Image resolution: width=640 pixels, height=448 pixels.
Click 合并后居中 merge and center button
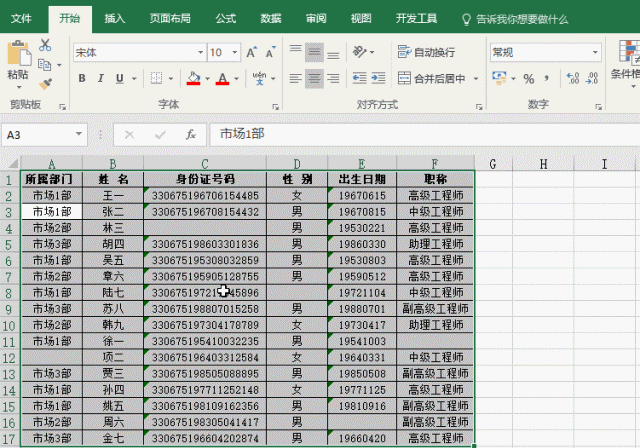point(431,78)
